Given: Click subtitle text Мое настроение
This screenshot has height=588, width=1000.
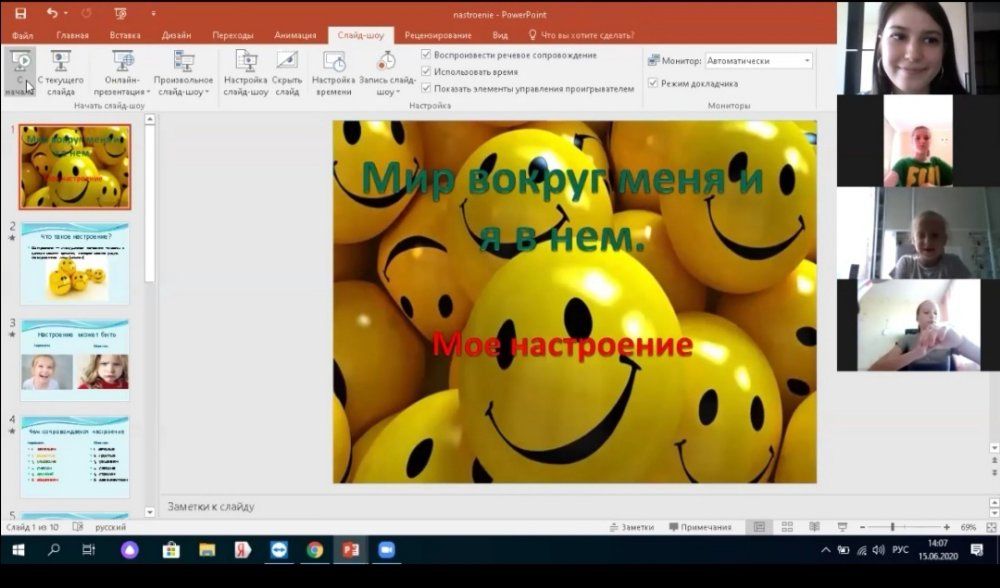Looking at the screenshot, I should click(x=562, y=345).
